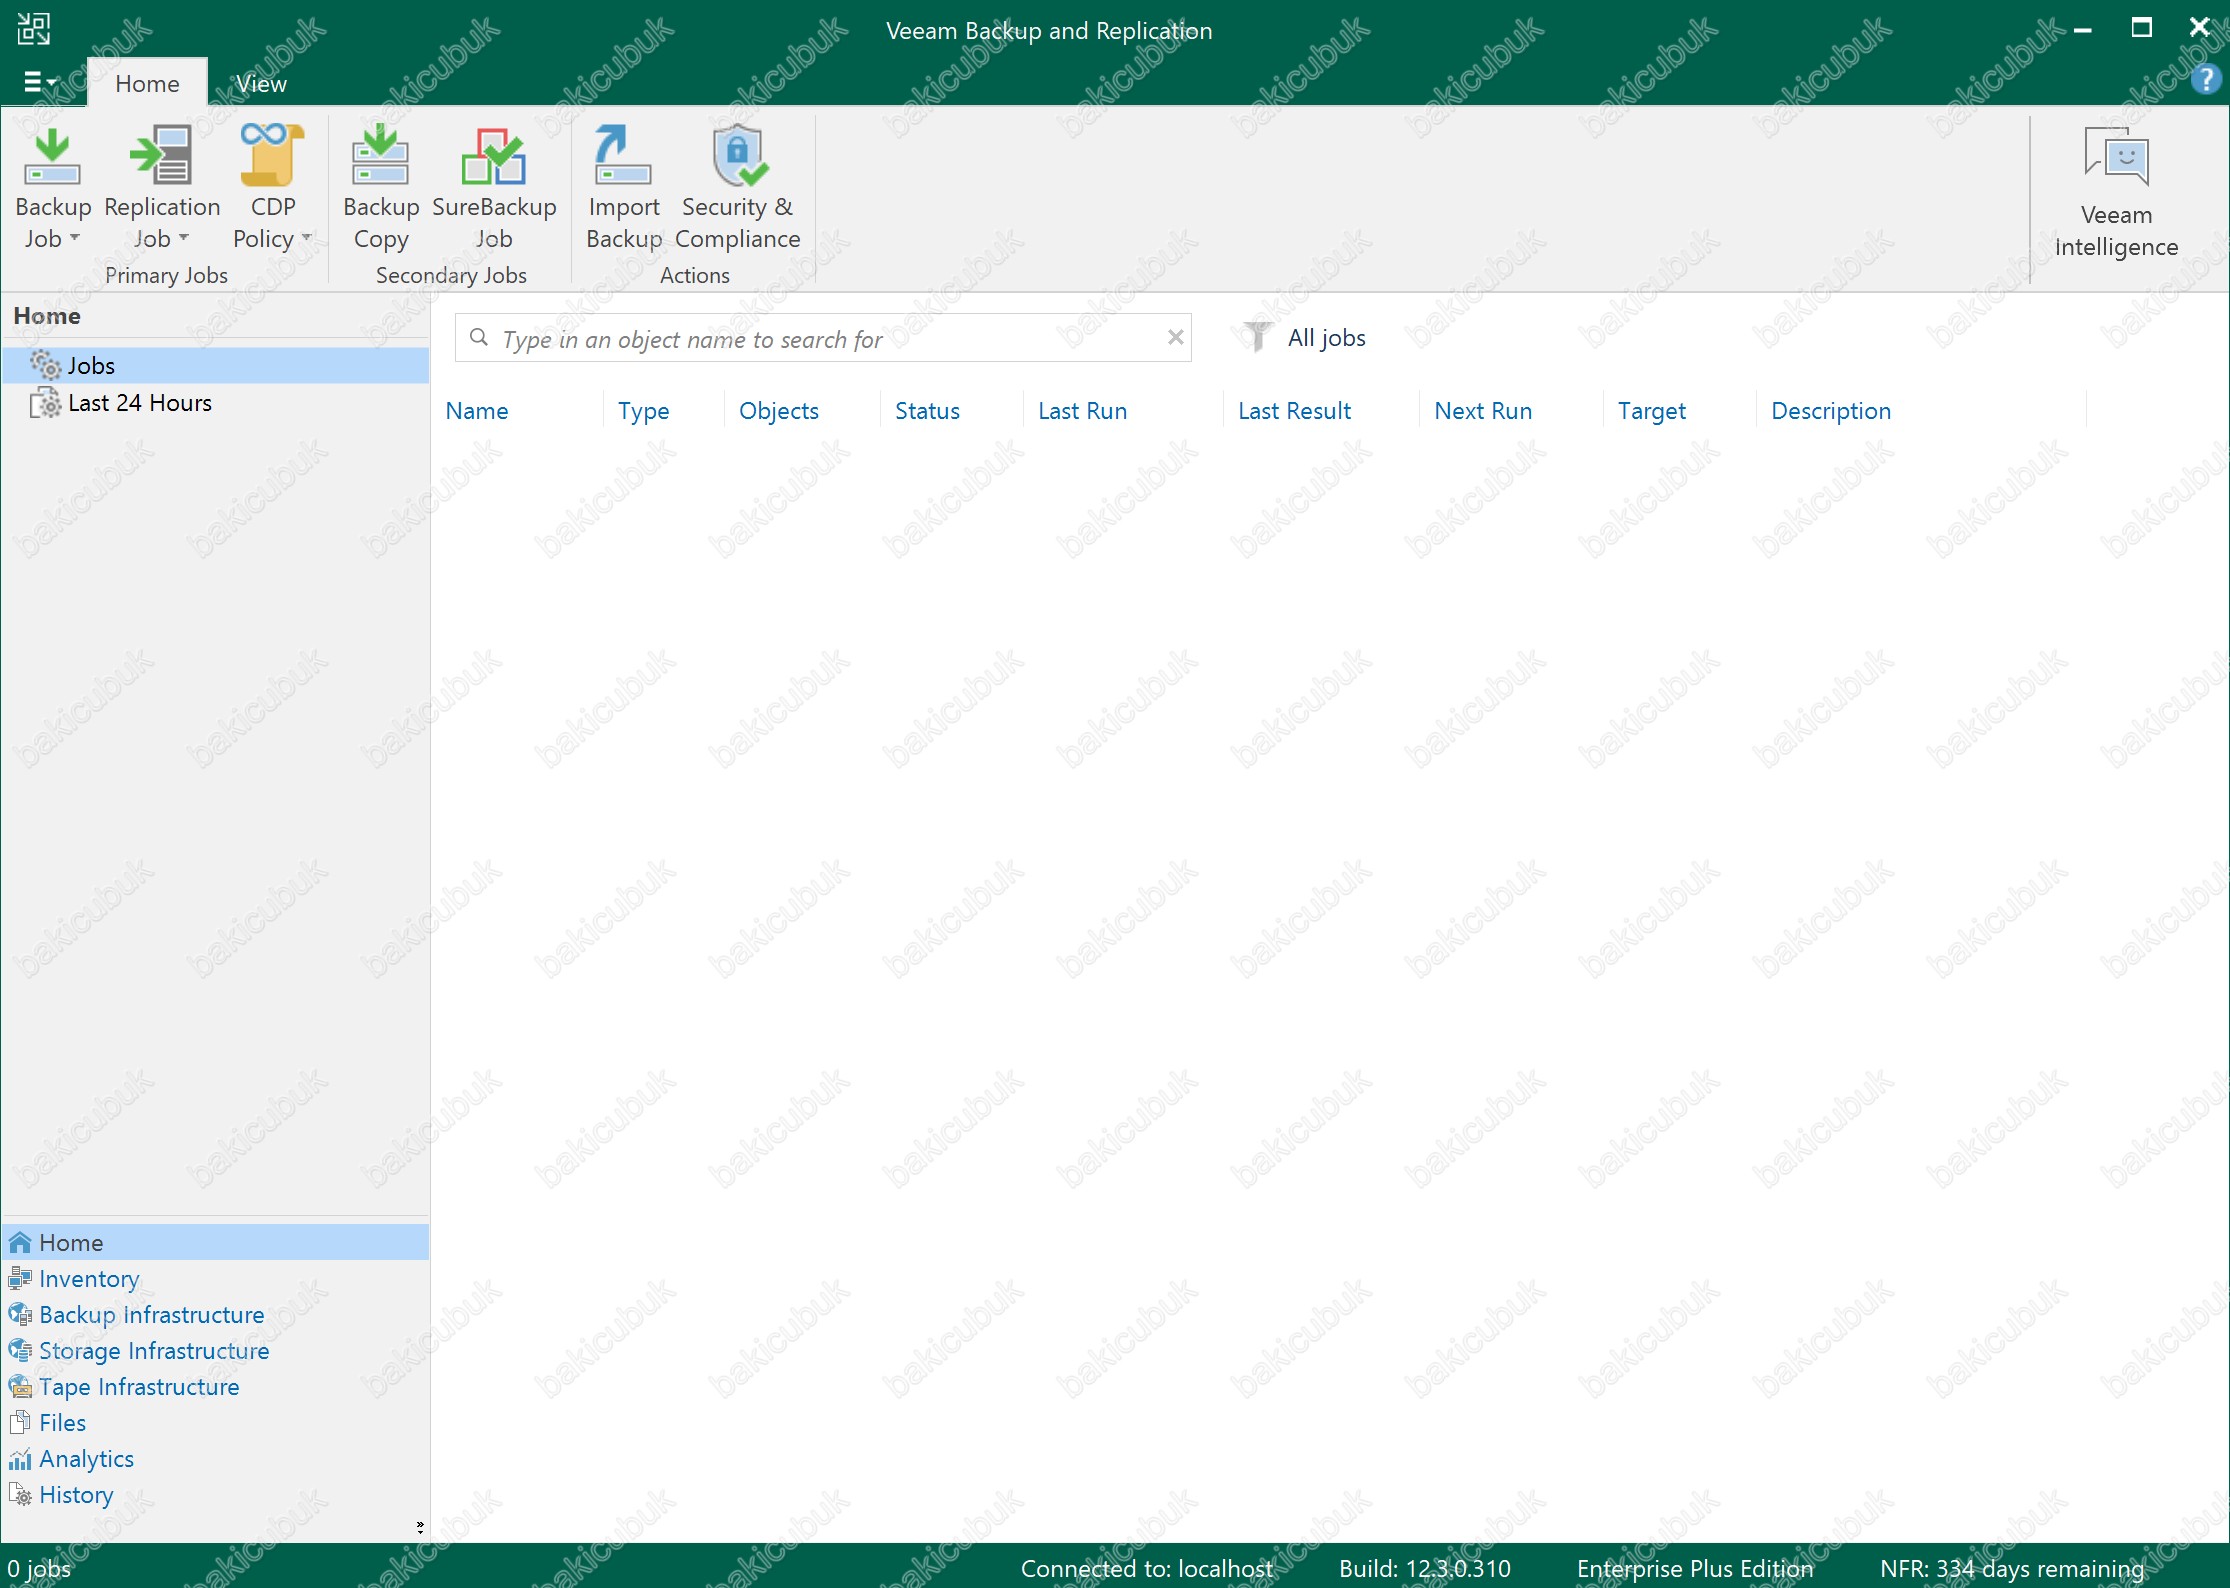Select Home in the navigation pane
This screenshot has height=1588, width=2230.
tap(216, 1243)
